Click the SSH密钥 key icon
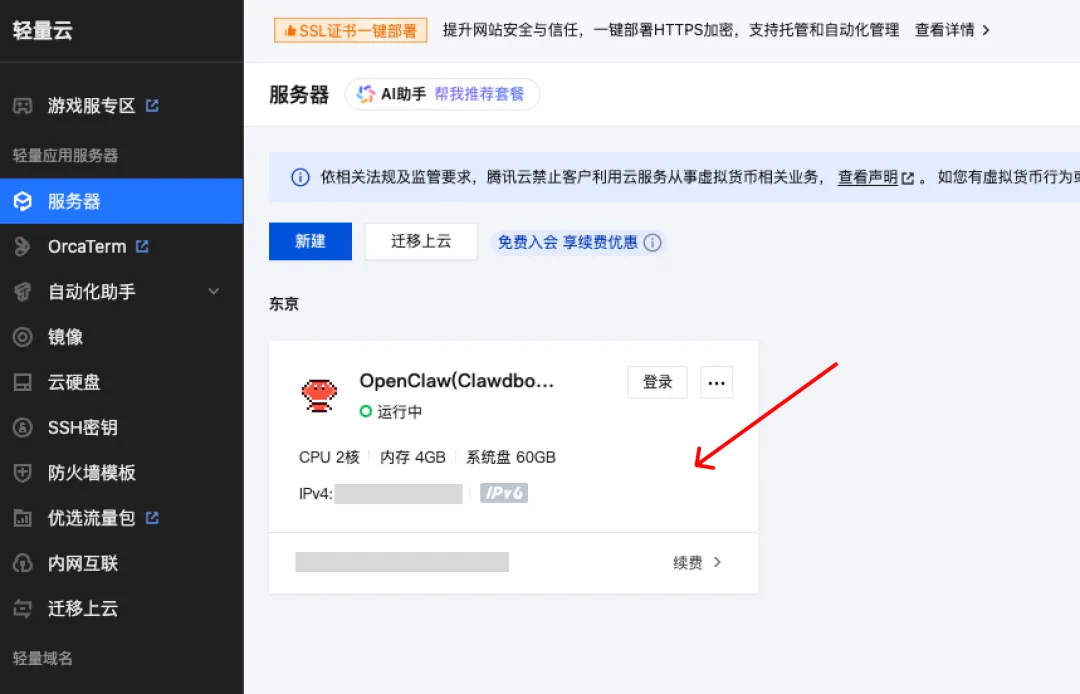Viewport: 1080px width, 694px height. tap(23, 428)
